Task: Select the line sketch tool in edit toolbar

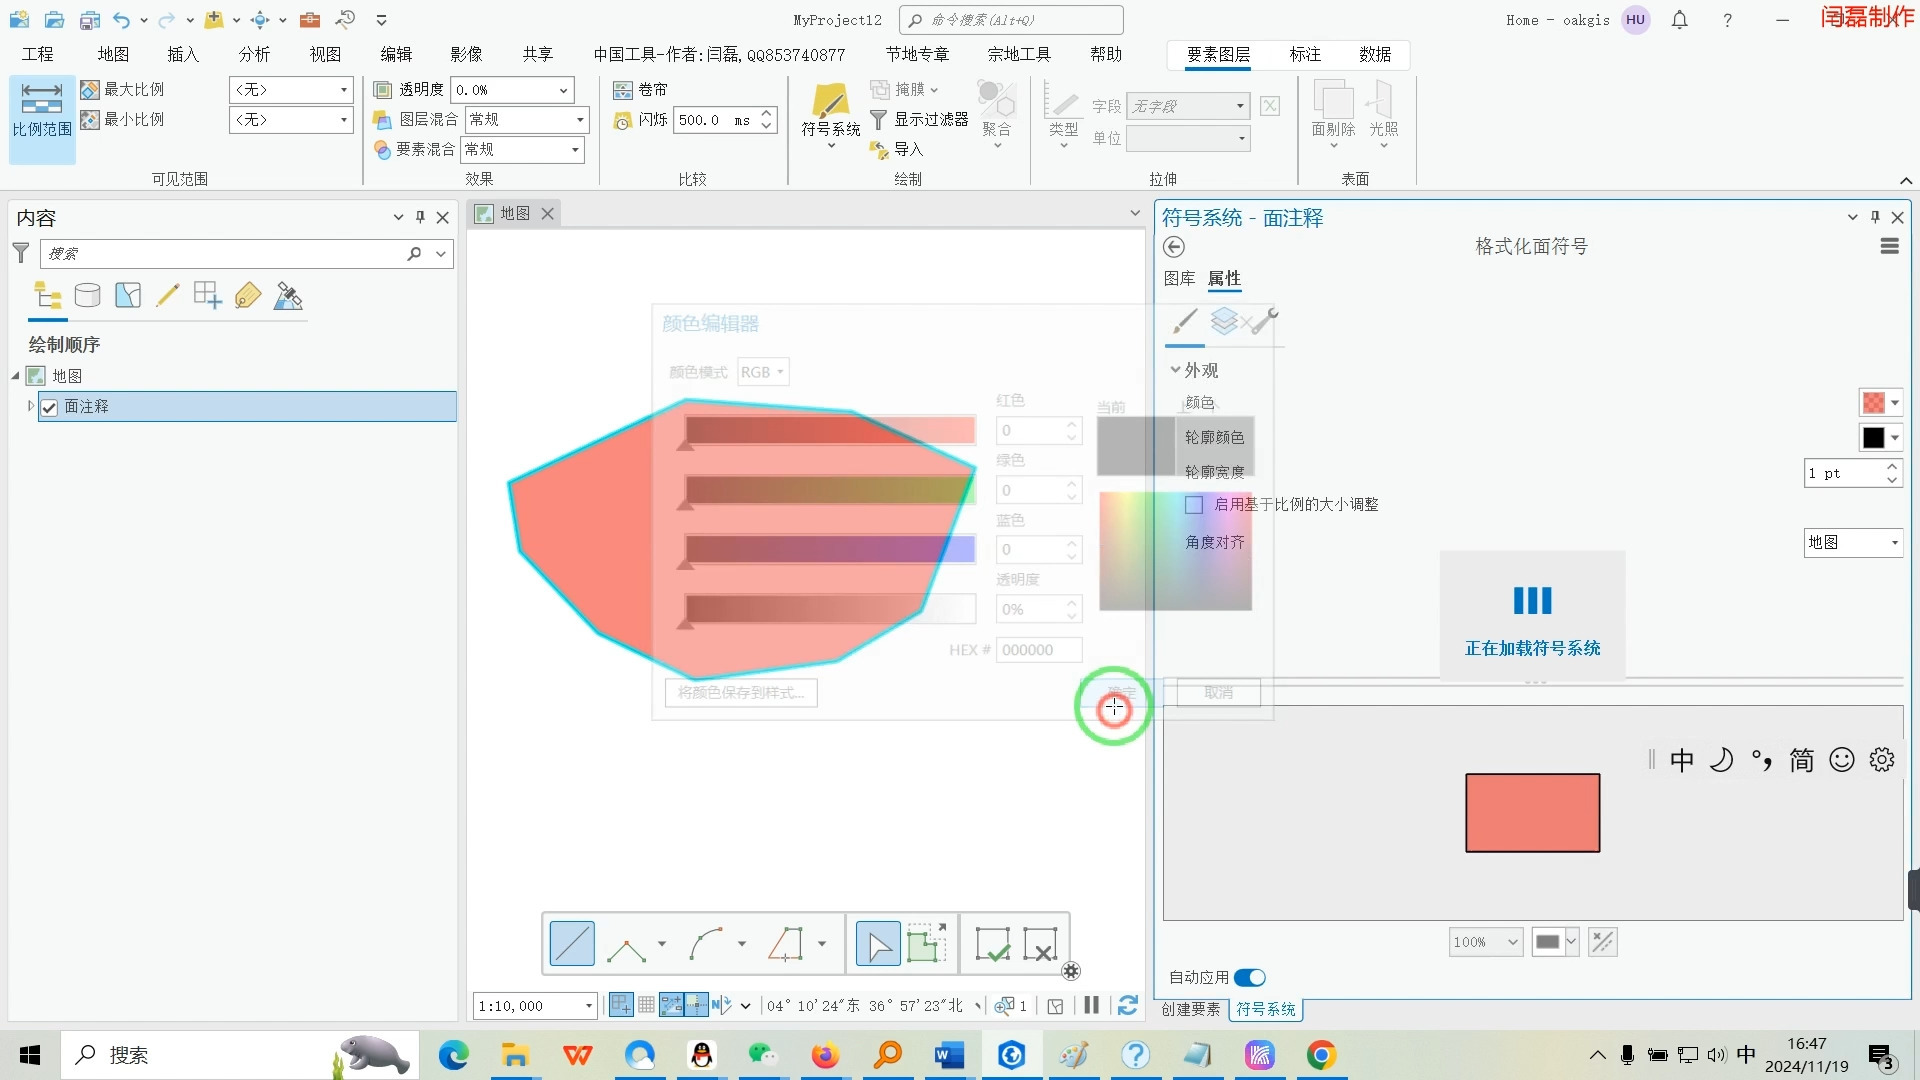Action: [x=571, y=943]
